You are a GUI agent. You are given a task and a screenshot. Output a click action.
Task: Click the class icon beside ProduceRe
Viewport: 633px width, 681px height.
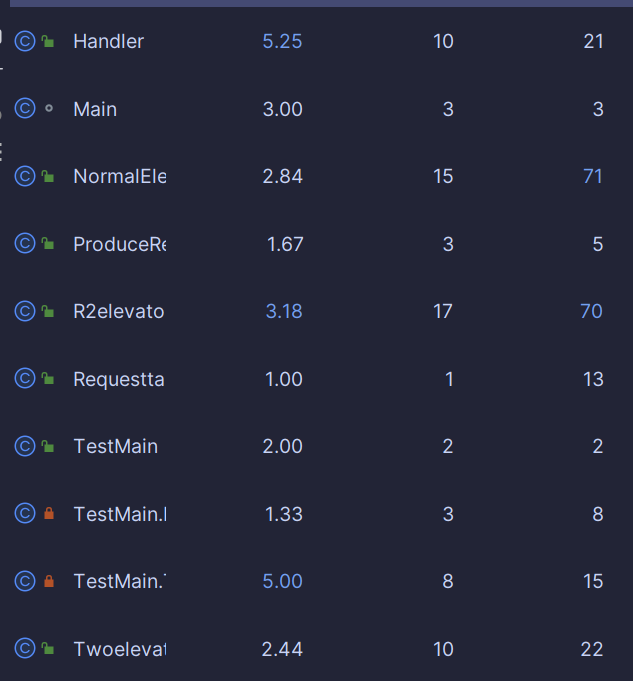25,244
